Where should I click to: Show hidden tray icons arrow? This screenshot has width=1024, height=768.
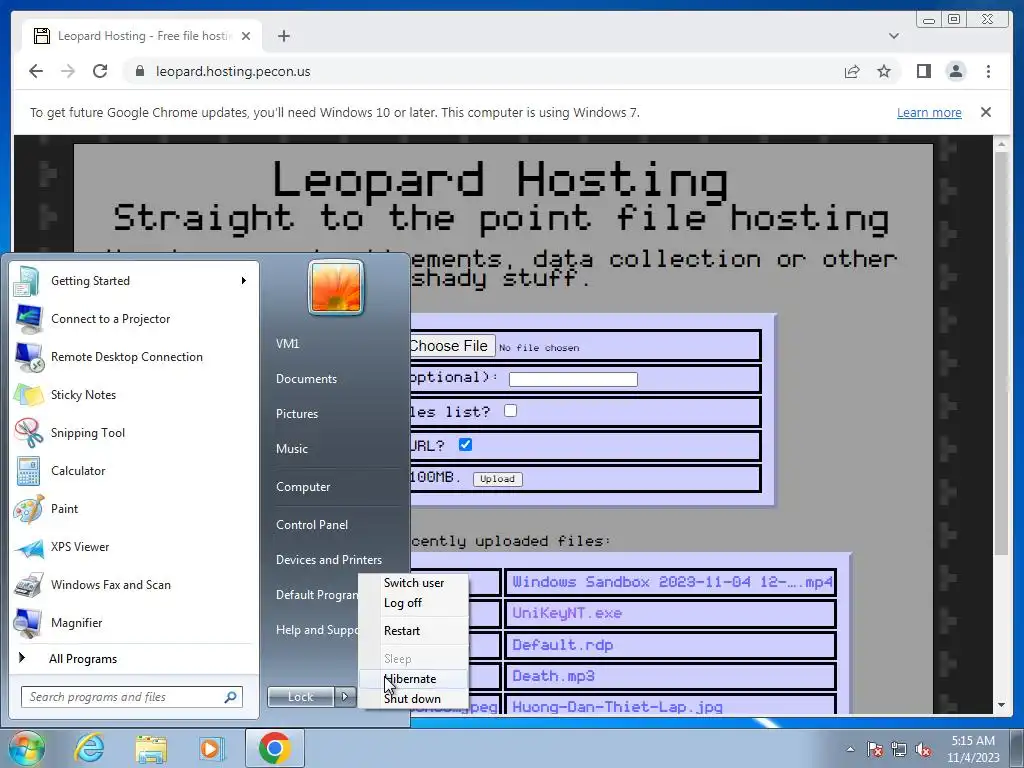tap(850, 749)
